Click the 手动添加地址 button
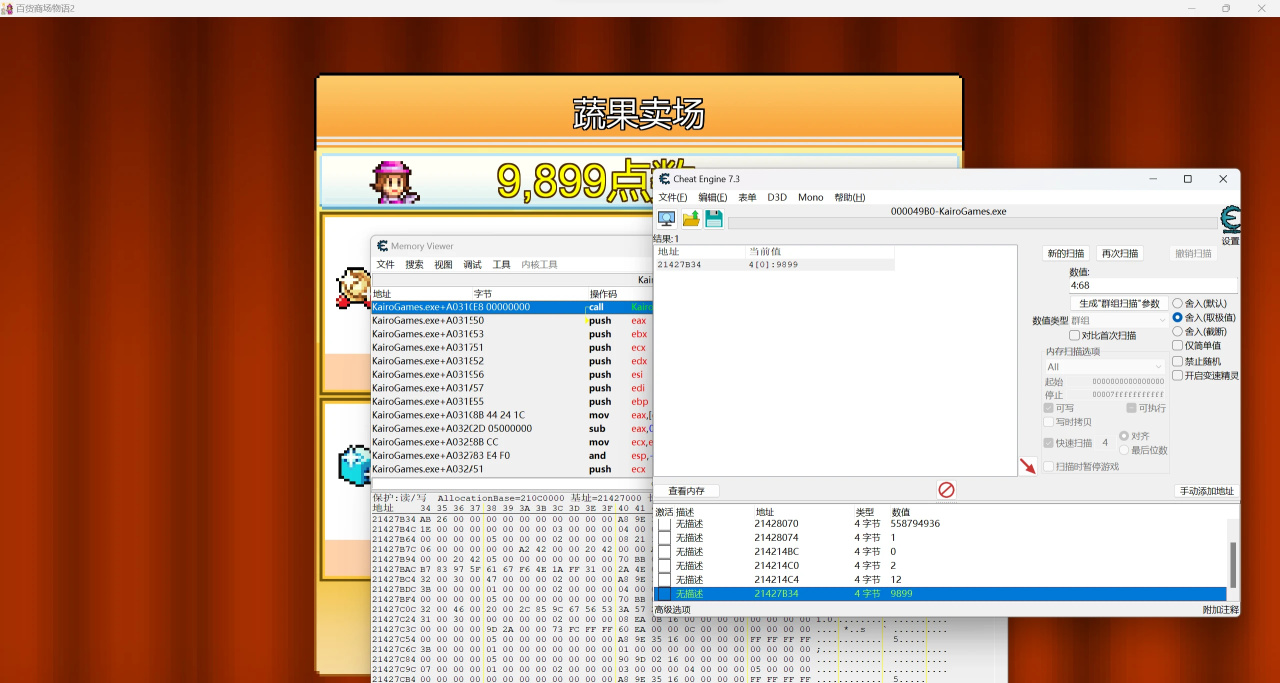This screenshot has height=683, width=1280. click(x=1207, y=491)
